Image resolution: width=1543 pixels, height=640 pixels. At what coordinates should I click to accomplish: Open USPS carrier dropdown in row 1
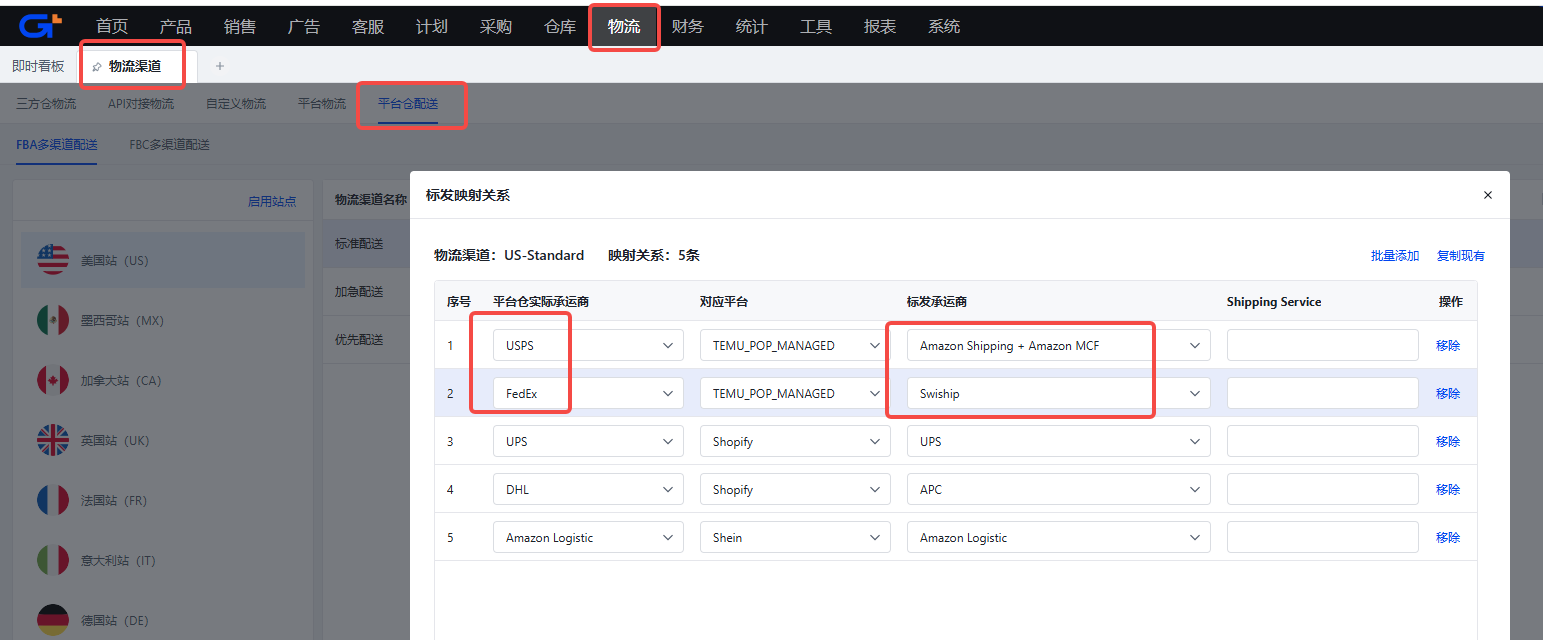(588, 345)
